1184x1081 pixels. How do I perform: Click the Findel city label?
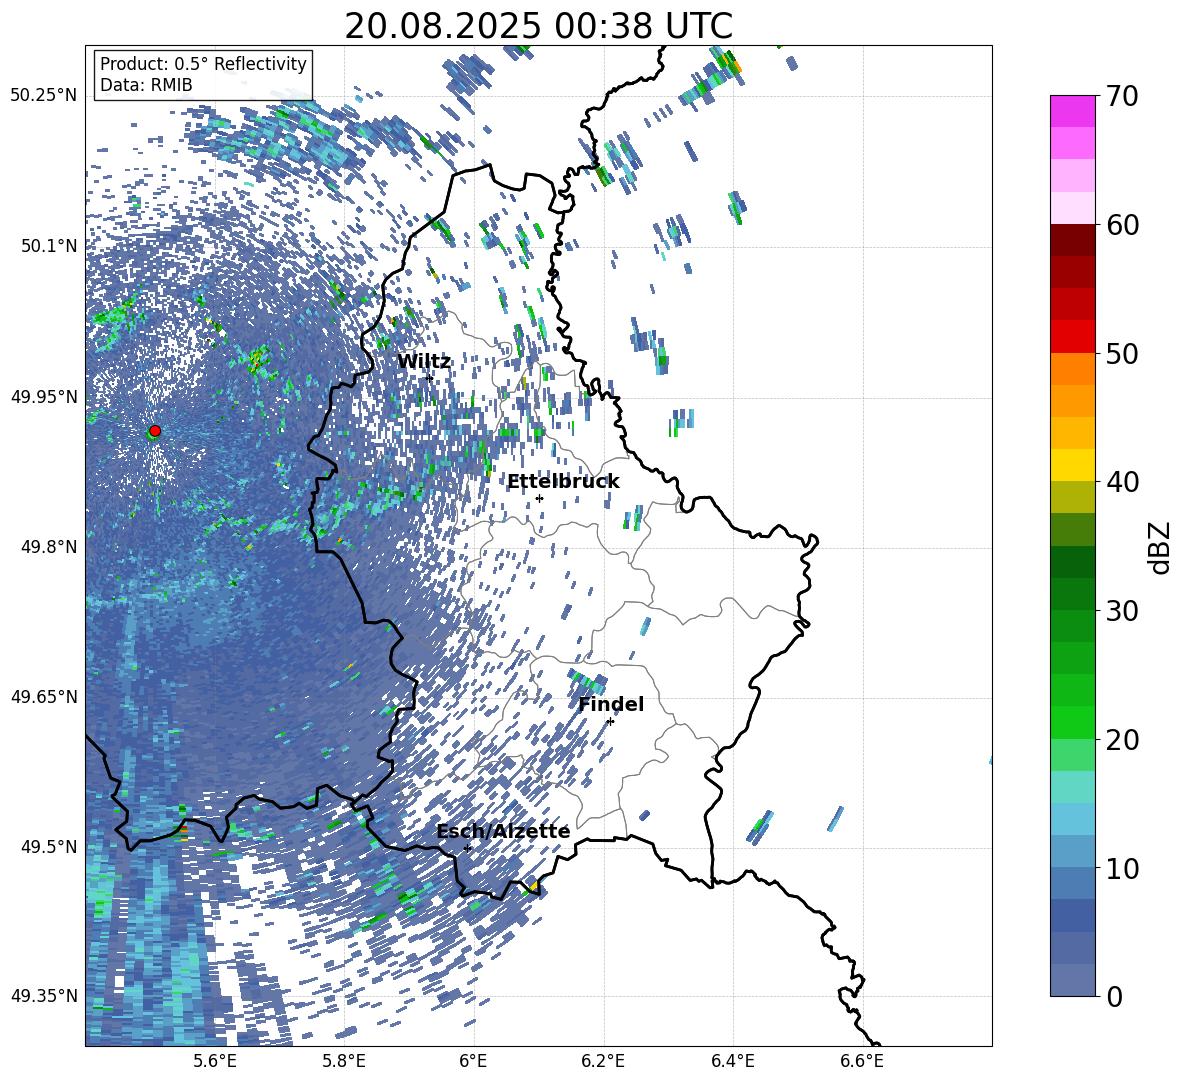tap(611, 704)
